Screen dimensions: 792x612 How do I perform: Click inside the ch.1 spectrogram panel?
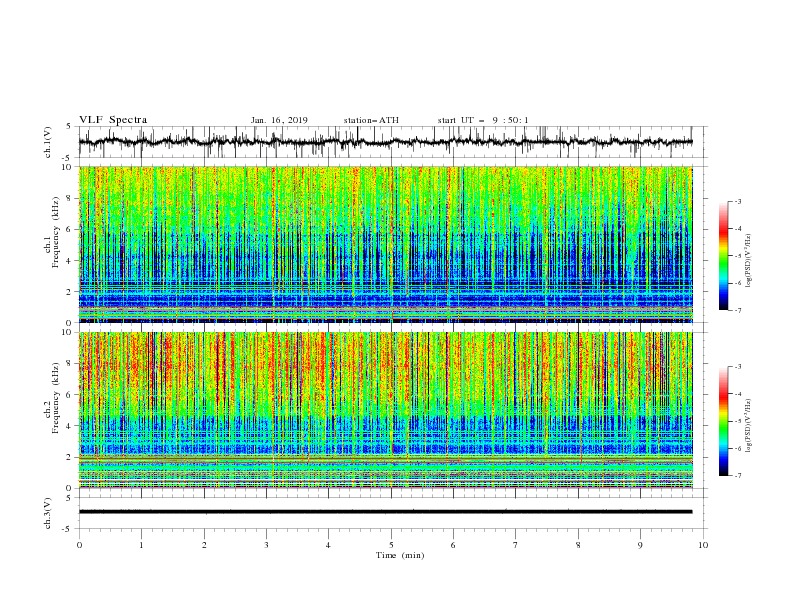(x=385, y=244)
